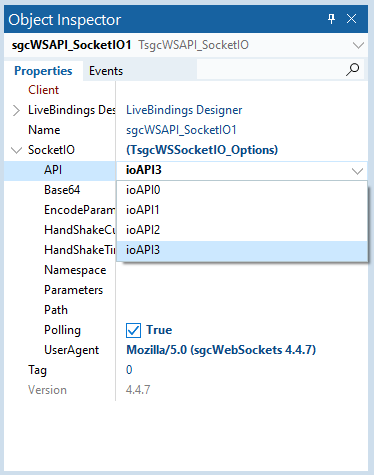Select the UserAgent property row

click(186, 350)
